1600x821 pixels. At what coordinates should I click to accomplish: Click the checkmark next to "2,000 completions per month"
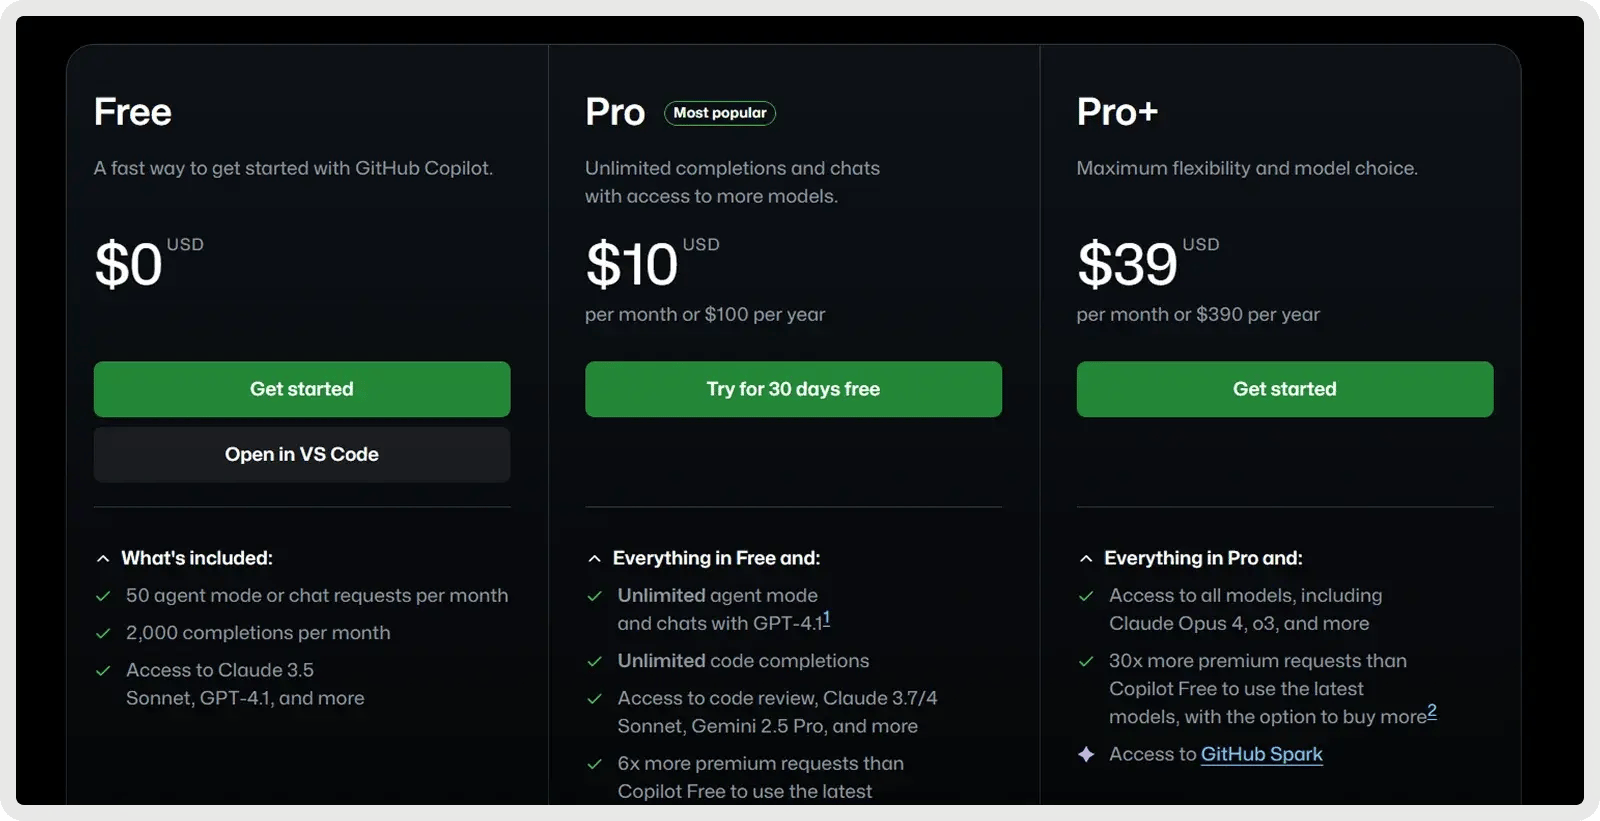tap(103, 632)
